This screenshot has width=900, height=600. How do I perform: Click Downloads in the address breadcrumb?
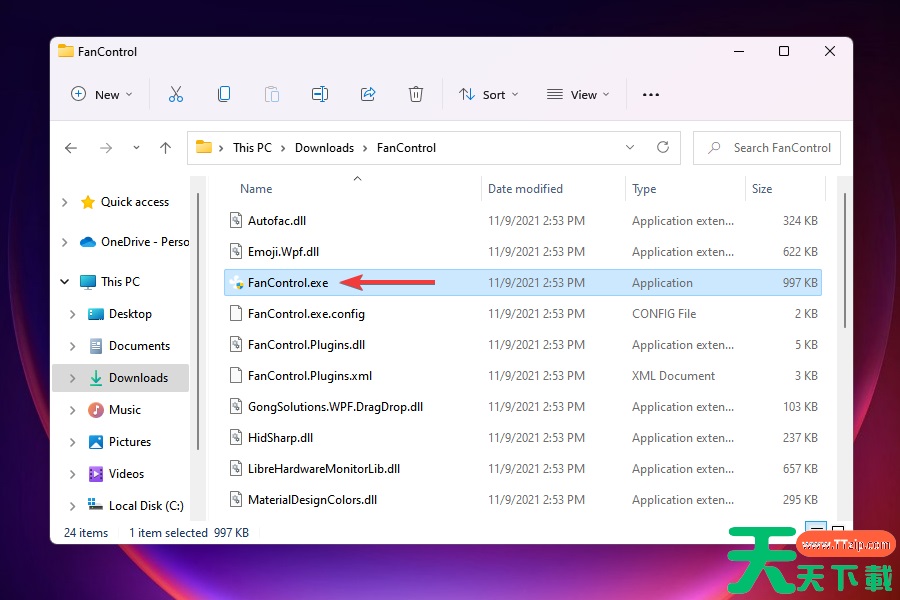point(324,147)
